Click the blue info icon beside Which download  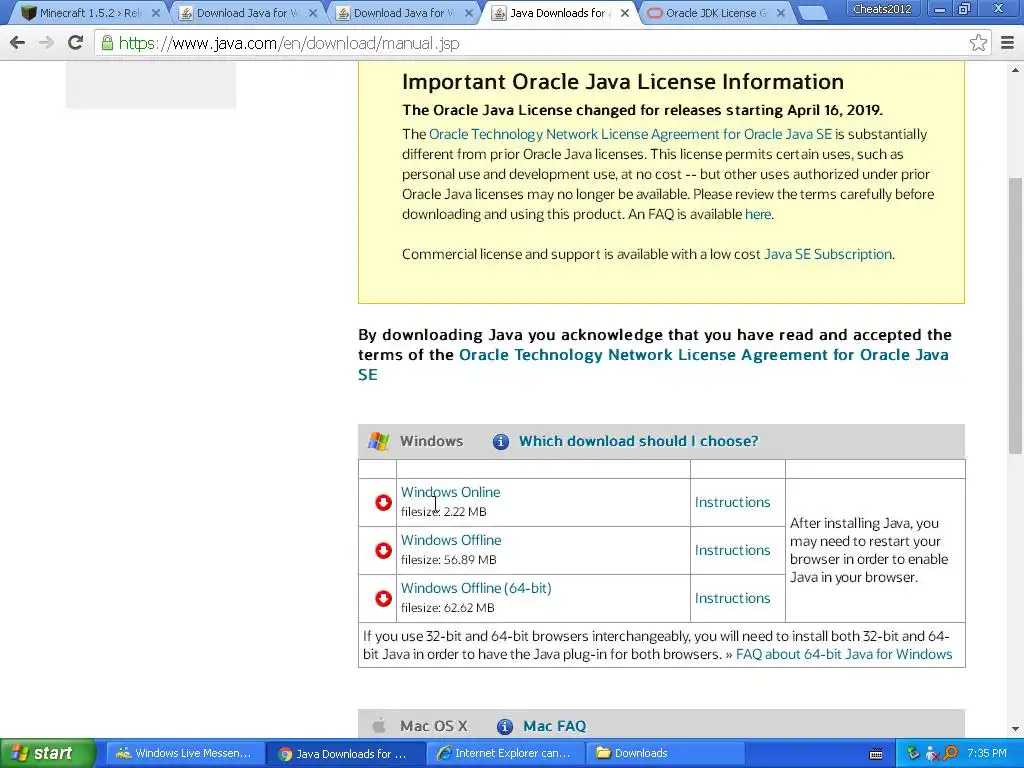(501, 441)
